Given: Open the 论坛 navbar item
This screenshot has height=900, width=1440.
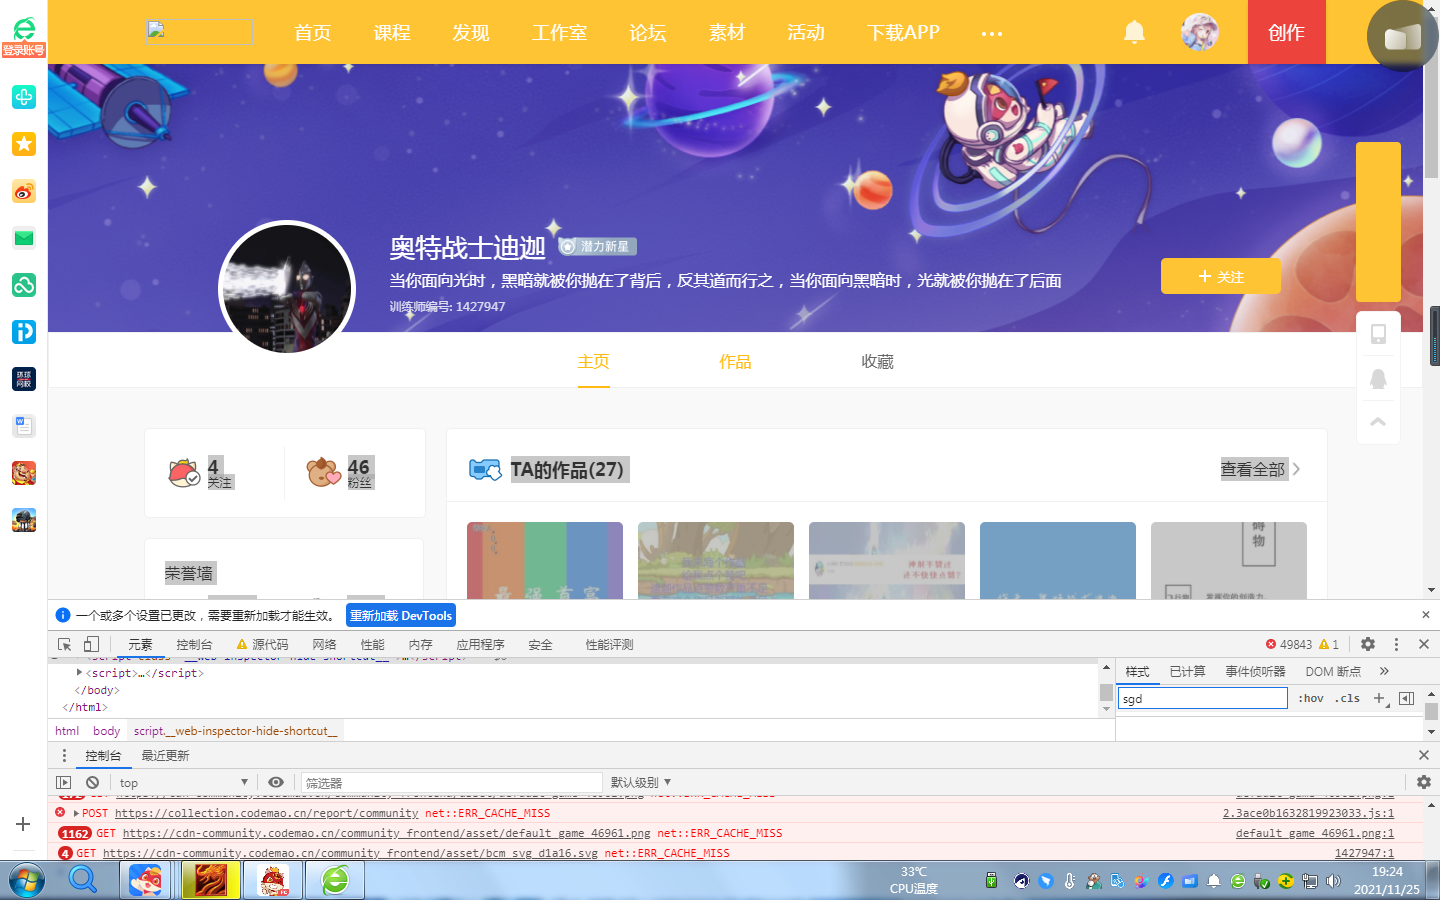Looking at the screenshot, I should click(x=647, y=33).
